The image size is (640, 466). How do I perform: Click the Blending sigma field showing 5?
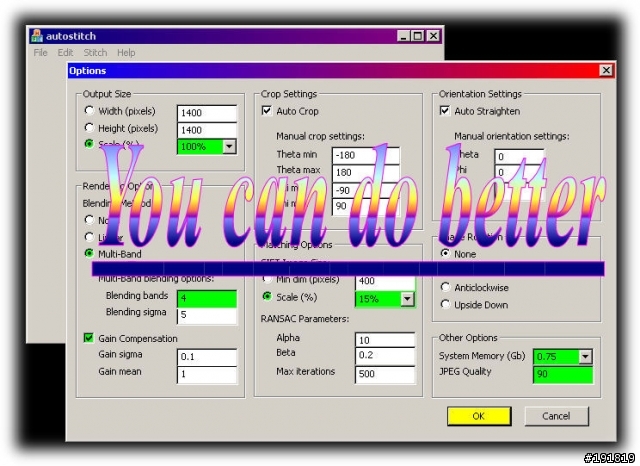207,316
